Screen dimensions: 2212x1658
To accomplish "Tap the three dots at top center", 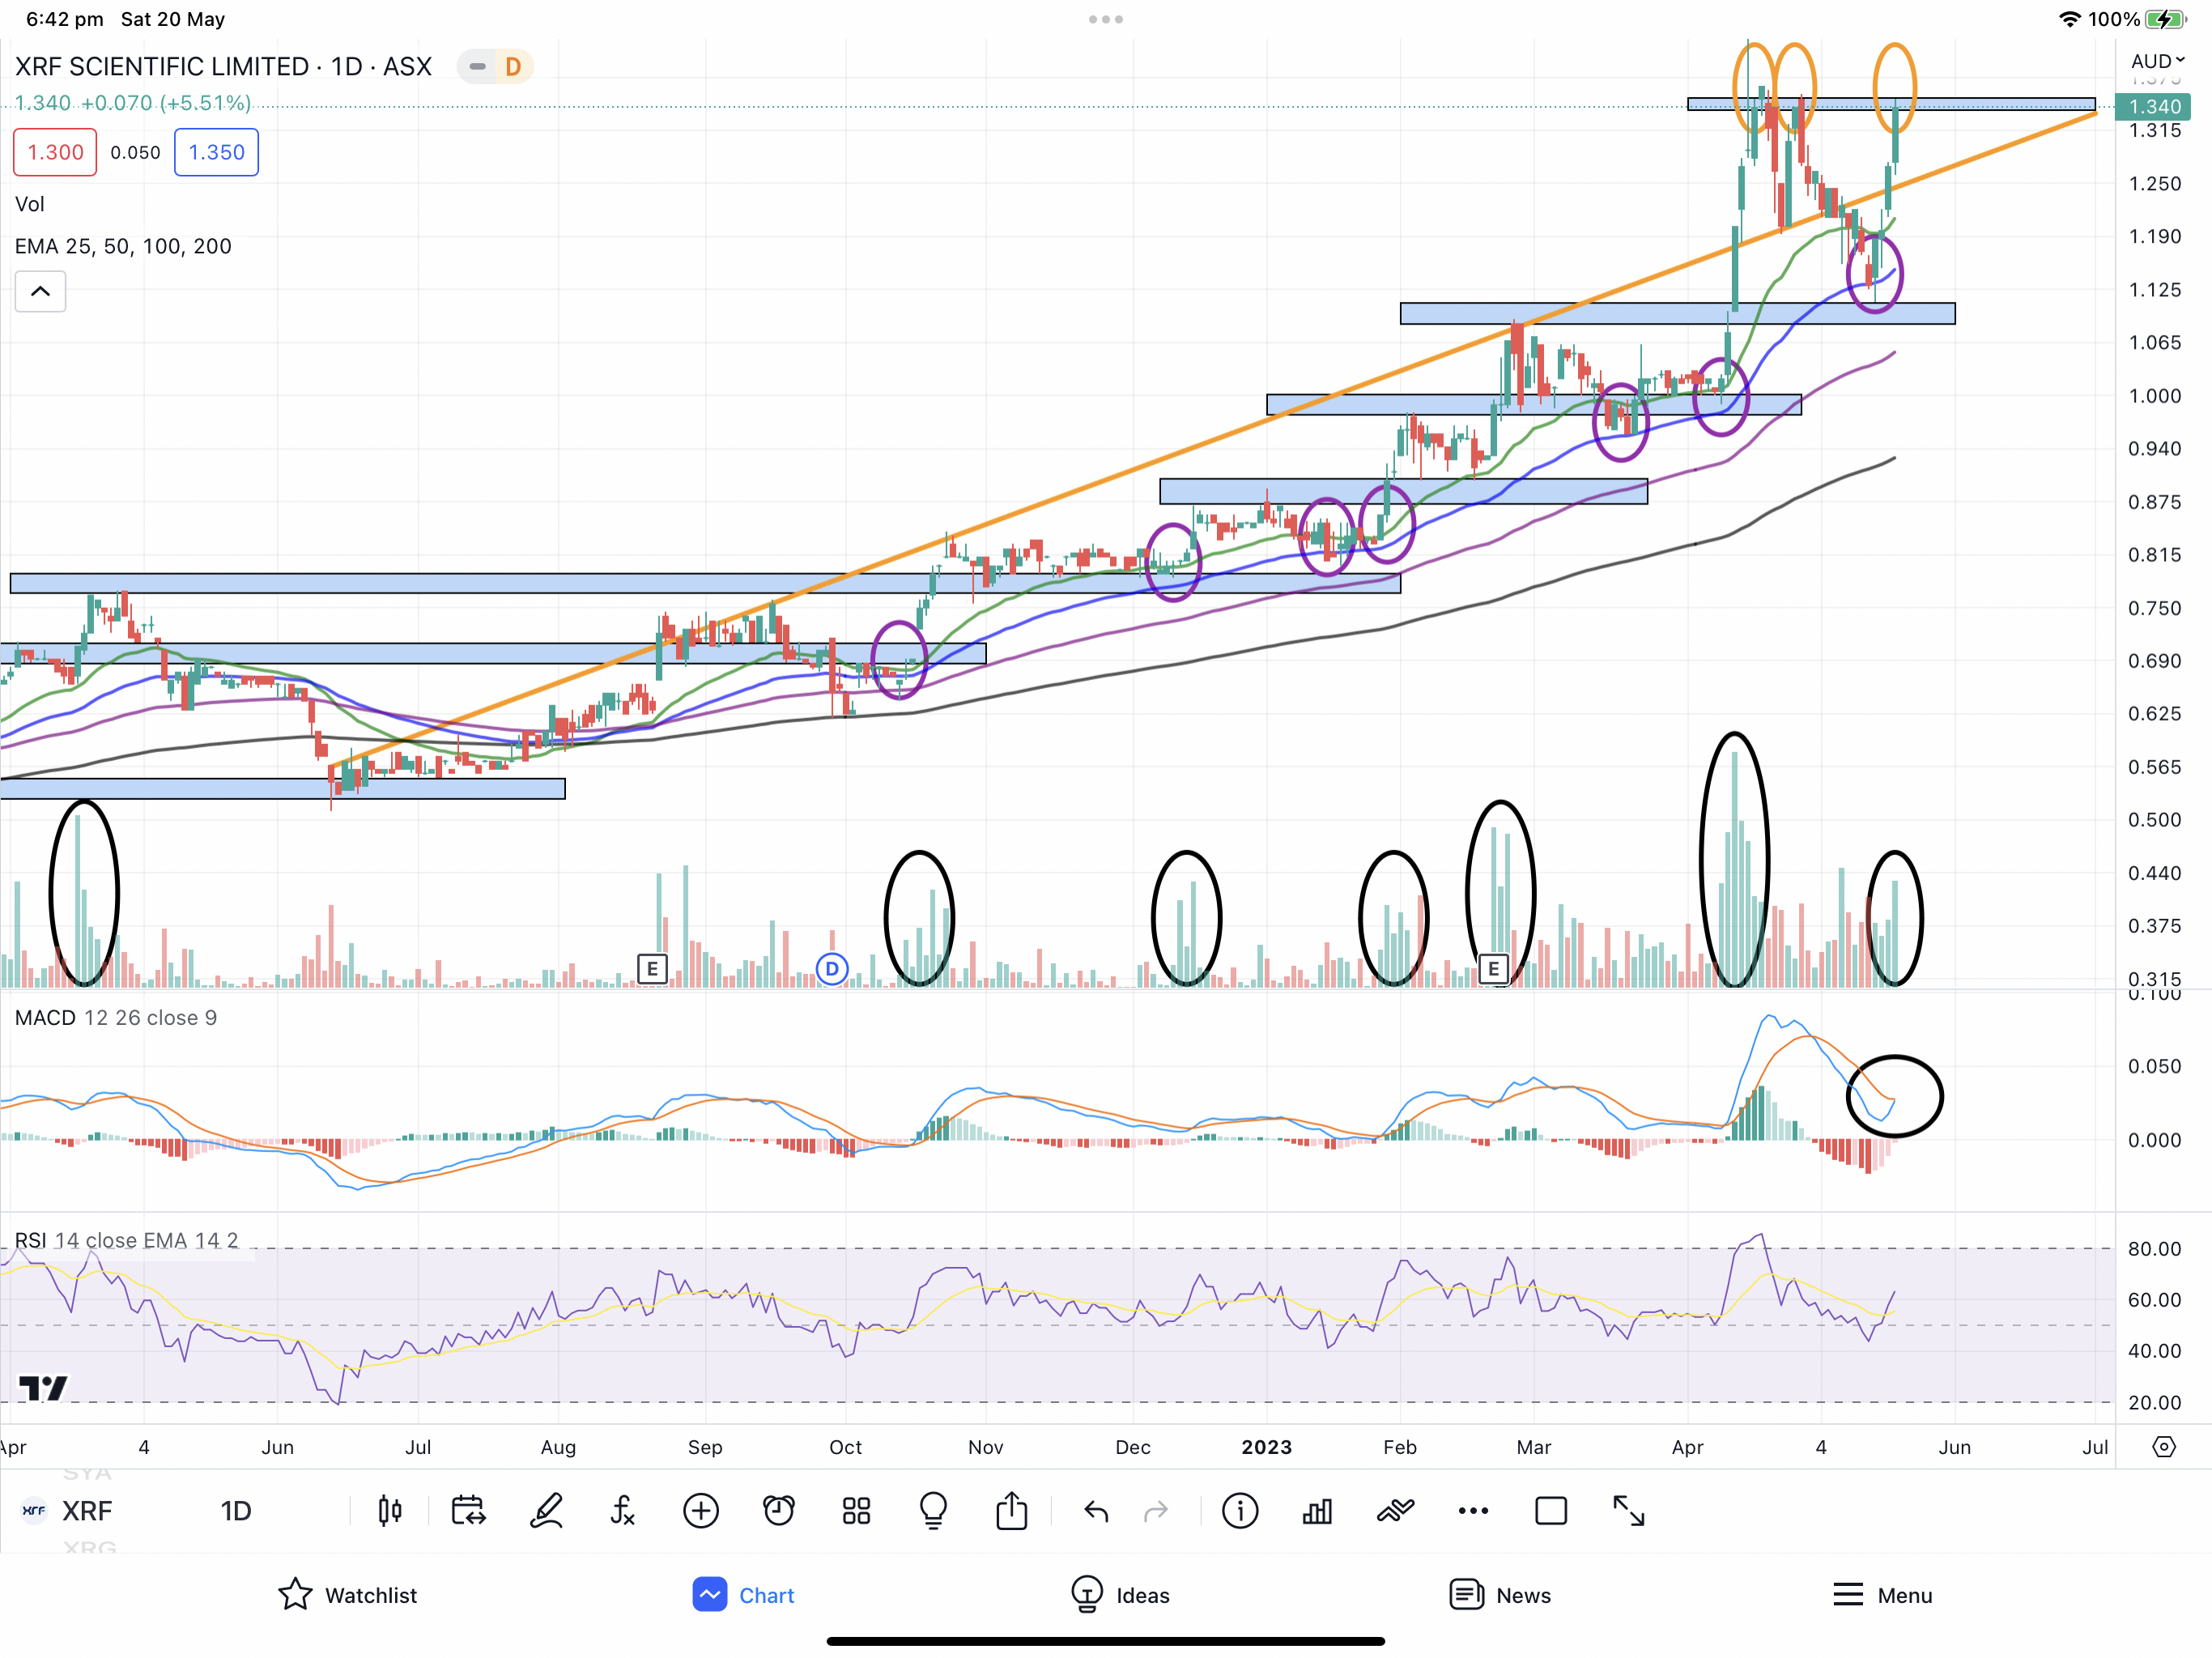I will [1106, 19].
